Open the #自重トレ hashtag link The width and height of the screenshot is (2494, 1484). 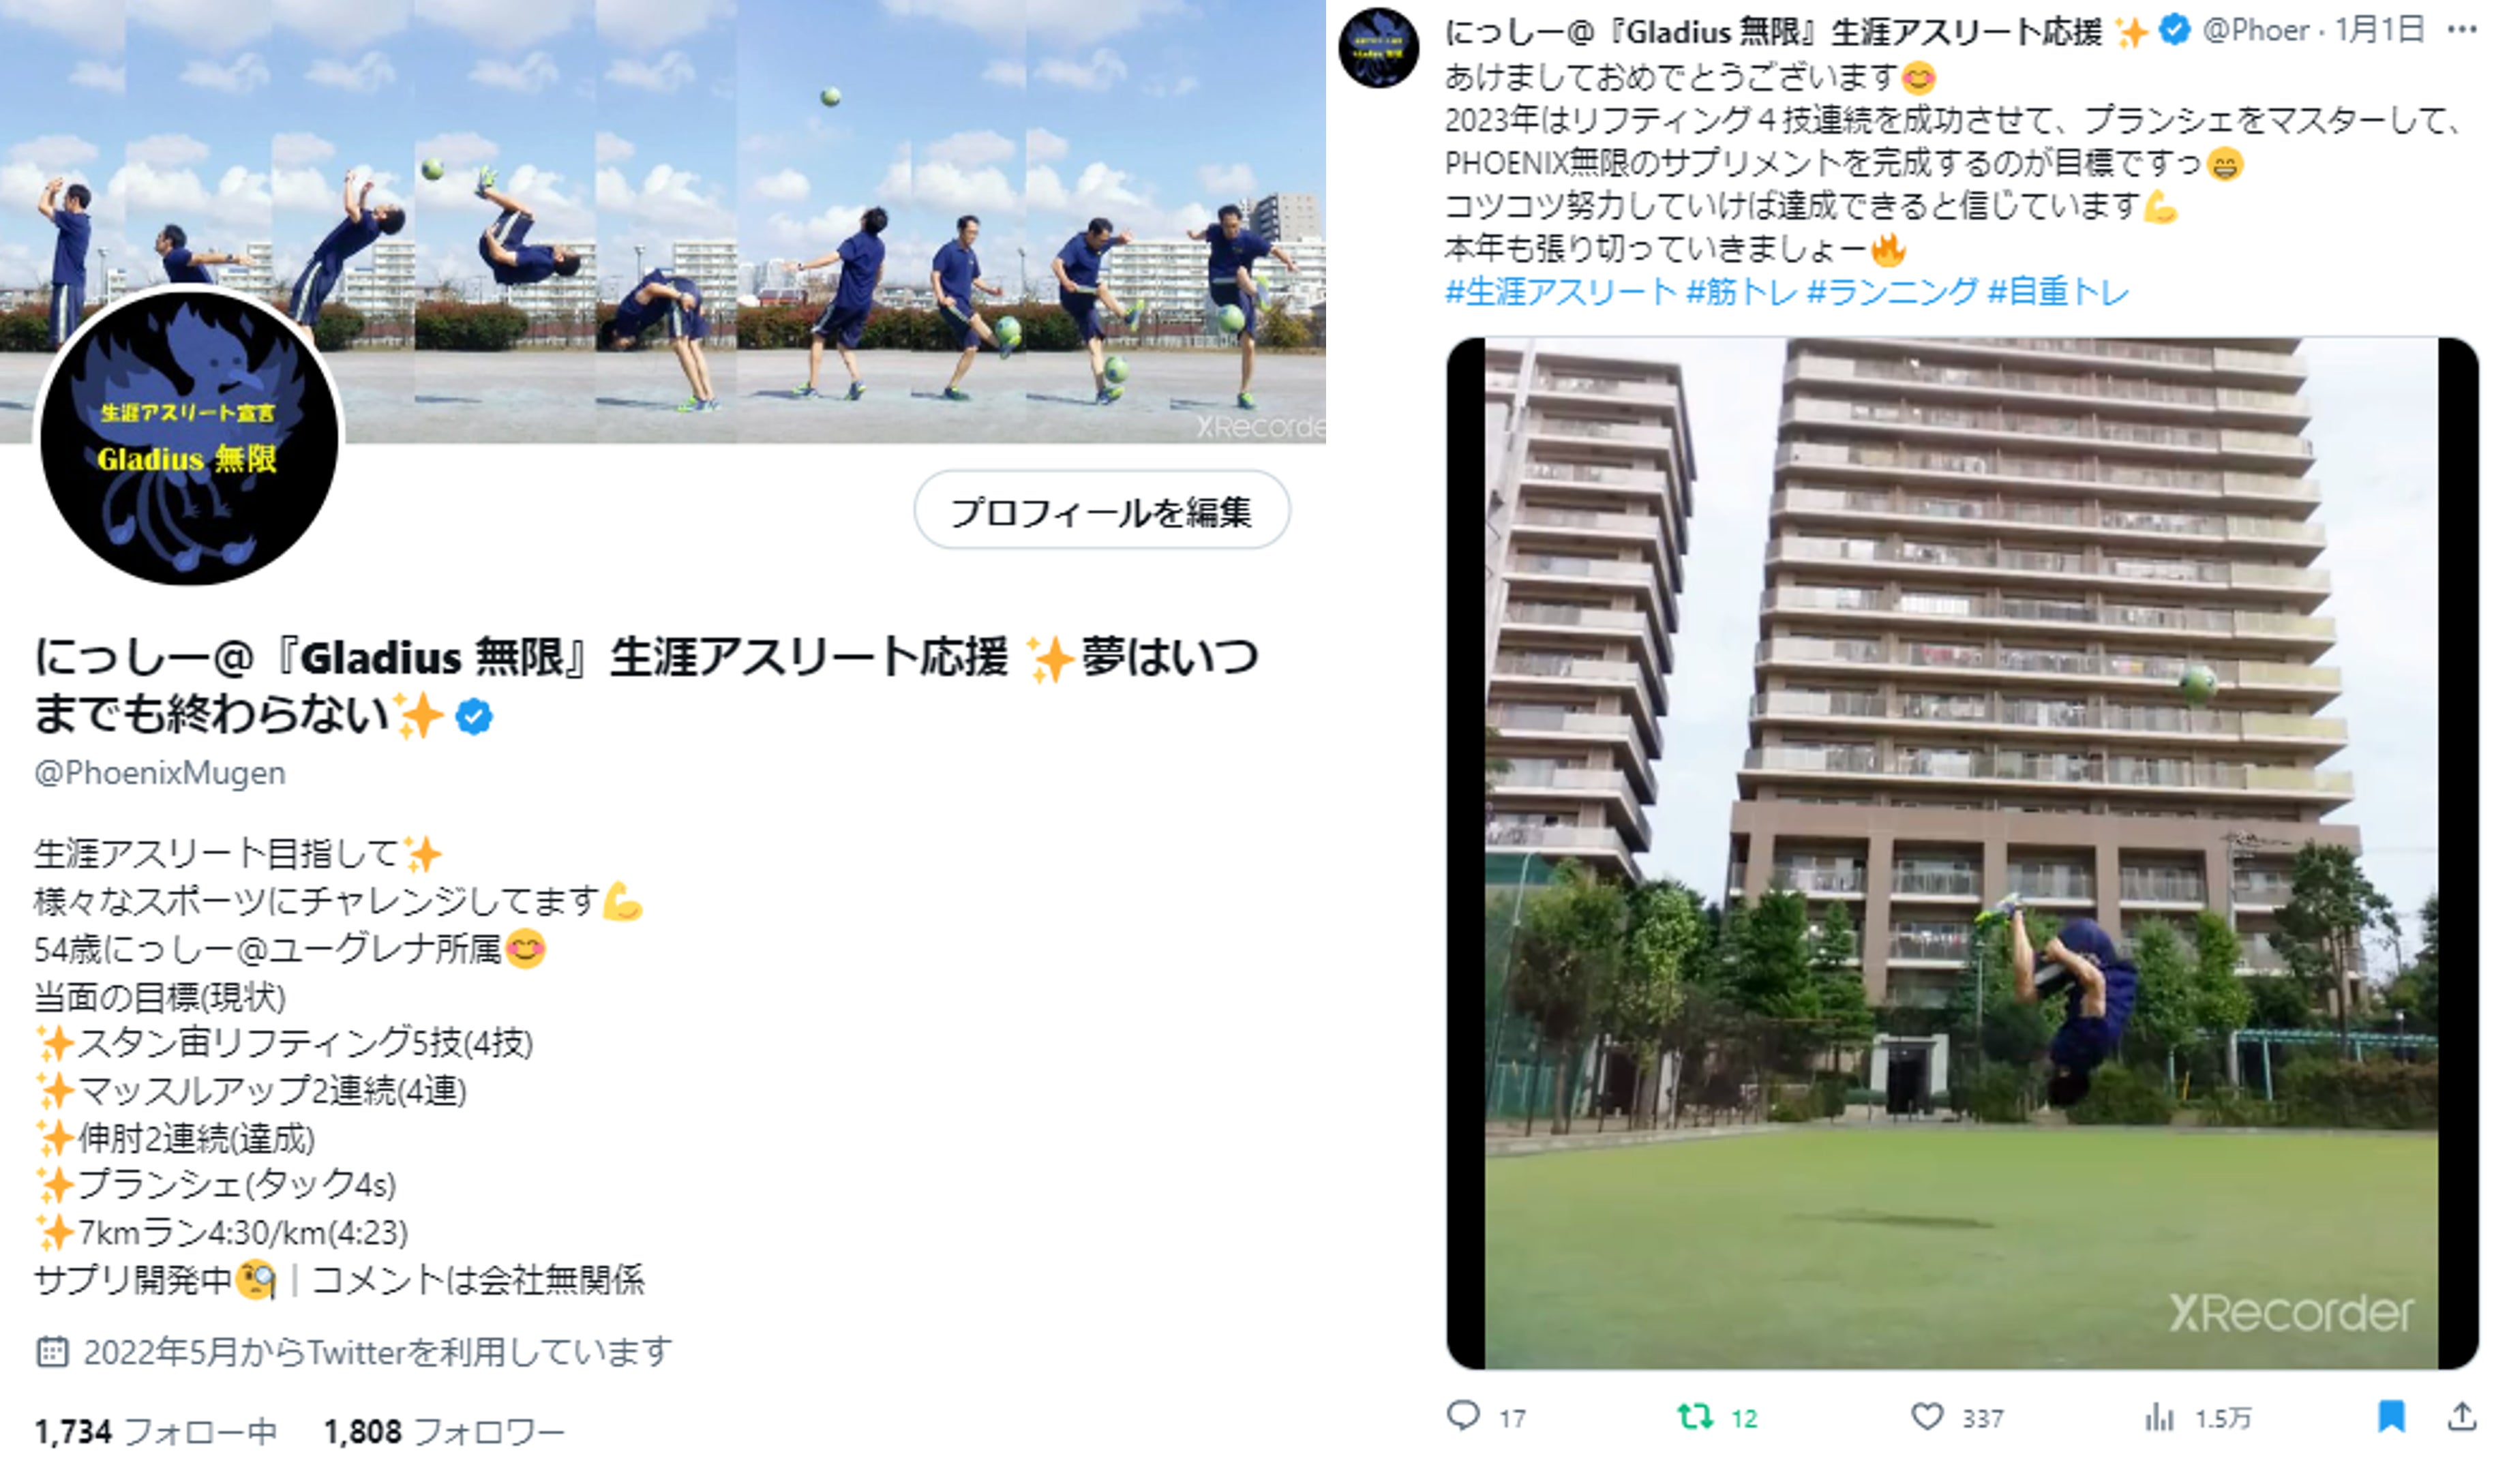tap(2057, 291)
